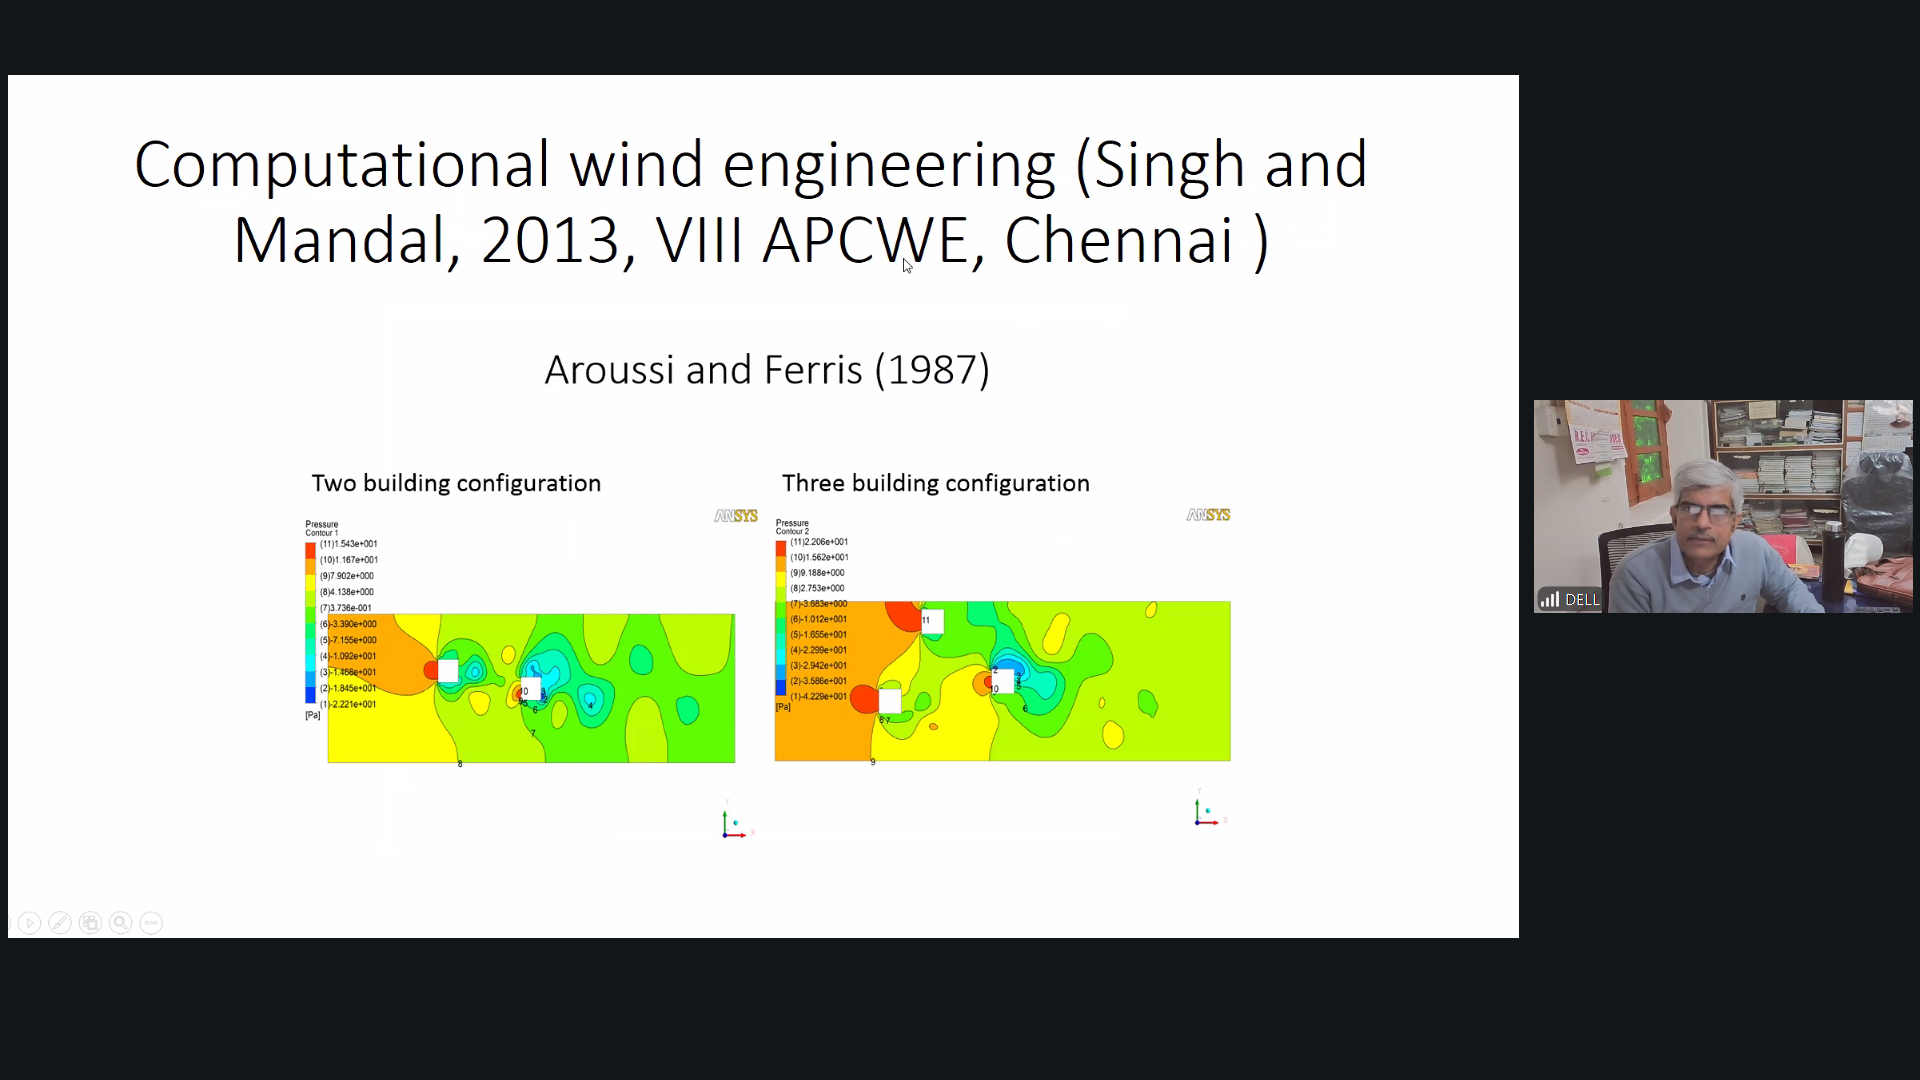1920x1080 pixels.
Task: Click the Aroussi and Ferris (1987) subtitle
Action: pyautogui.click(x=767, y=370)
